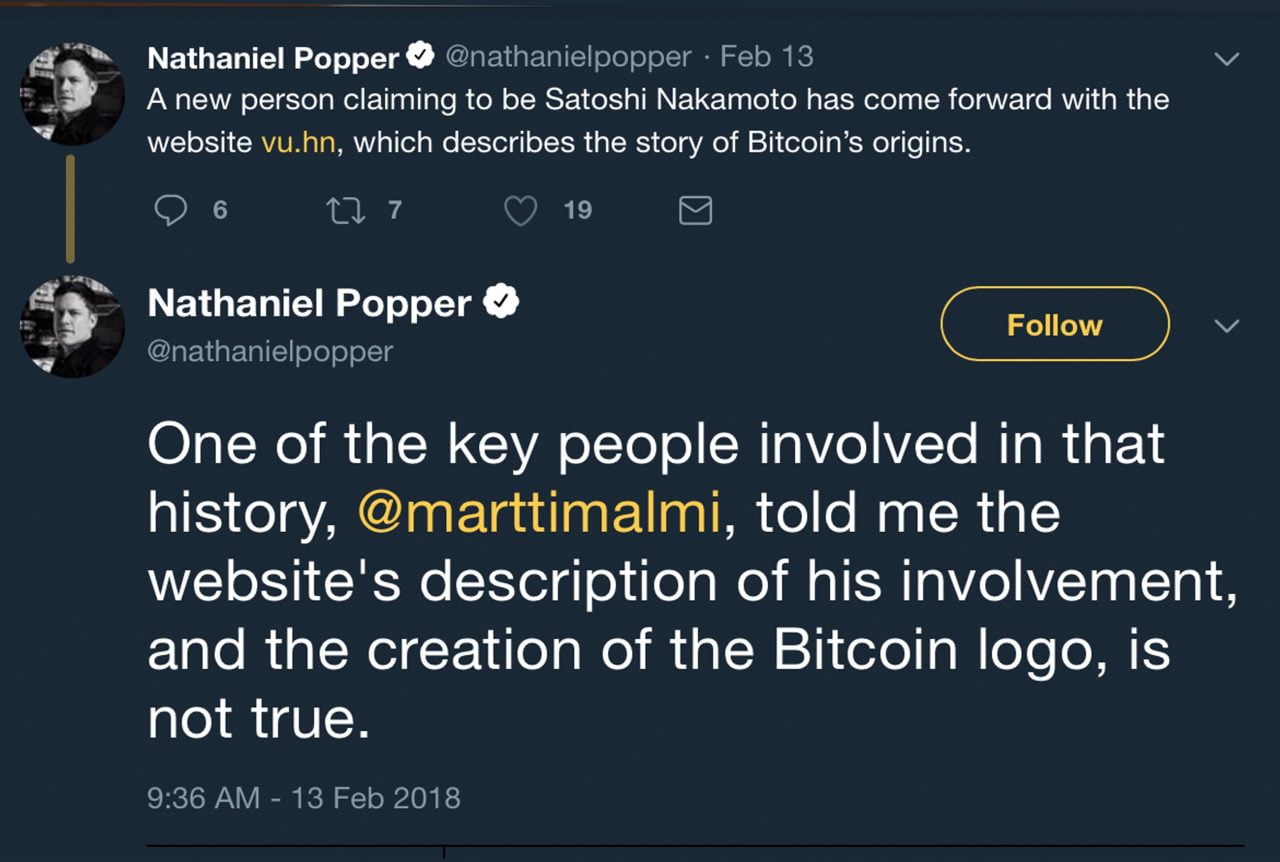Click the reply count showing 6
This screenshot has height=862, width=1280.
[x=218, y=210]
